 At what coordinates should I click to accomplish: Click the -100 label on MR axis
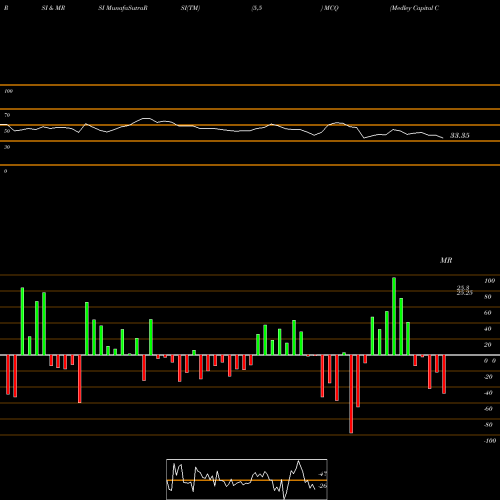pos(489,441)
